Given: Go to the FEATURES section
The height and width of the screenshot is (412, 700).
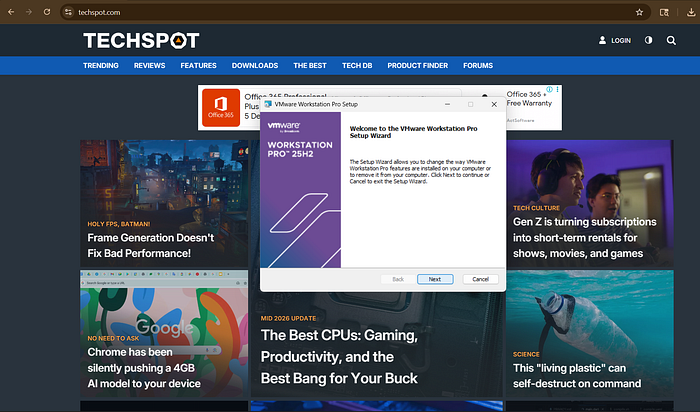Looking at the screenshot, I should pos(198,65).
